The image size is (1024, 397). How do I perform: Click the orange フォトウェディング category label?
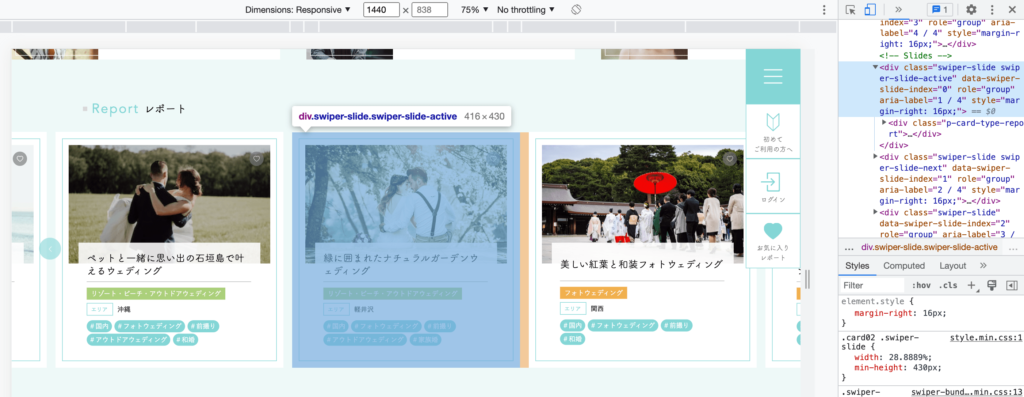[x=594, y=293]
